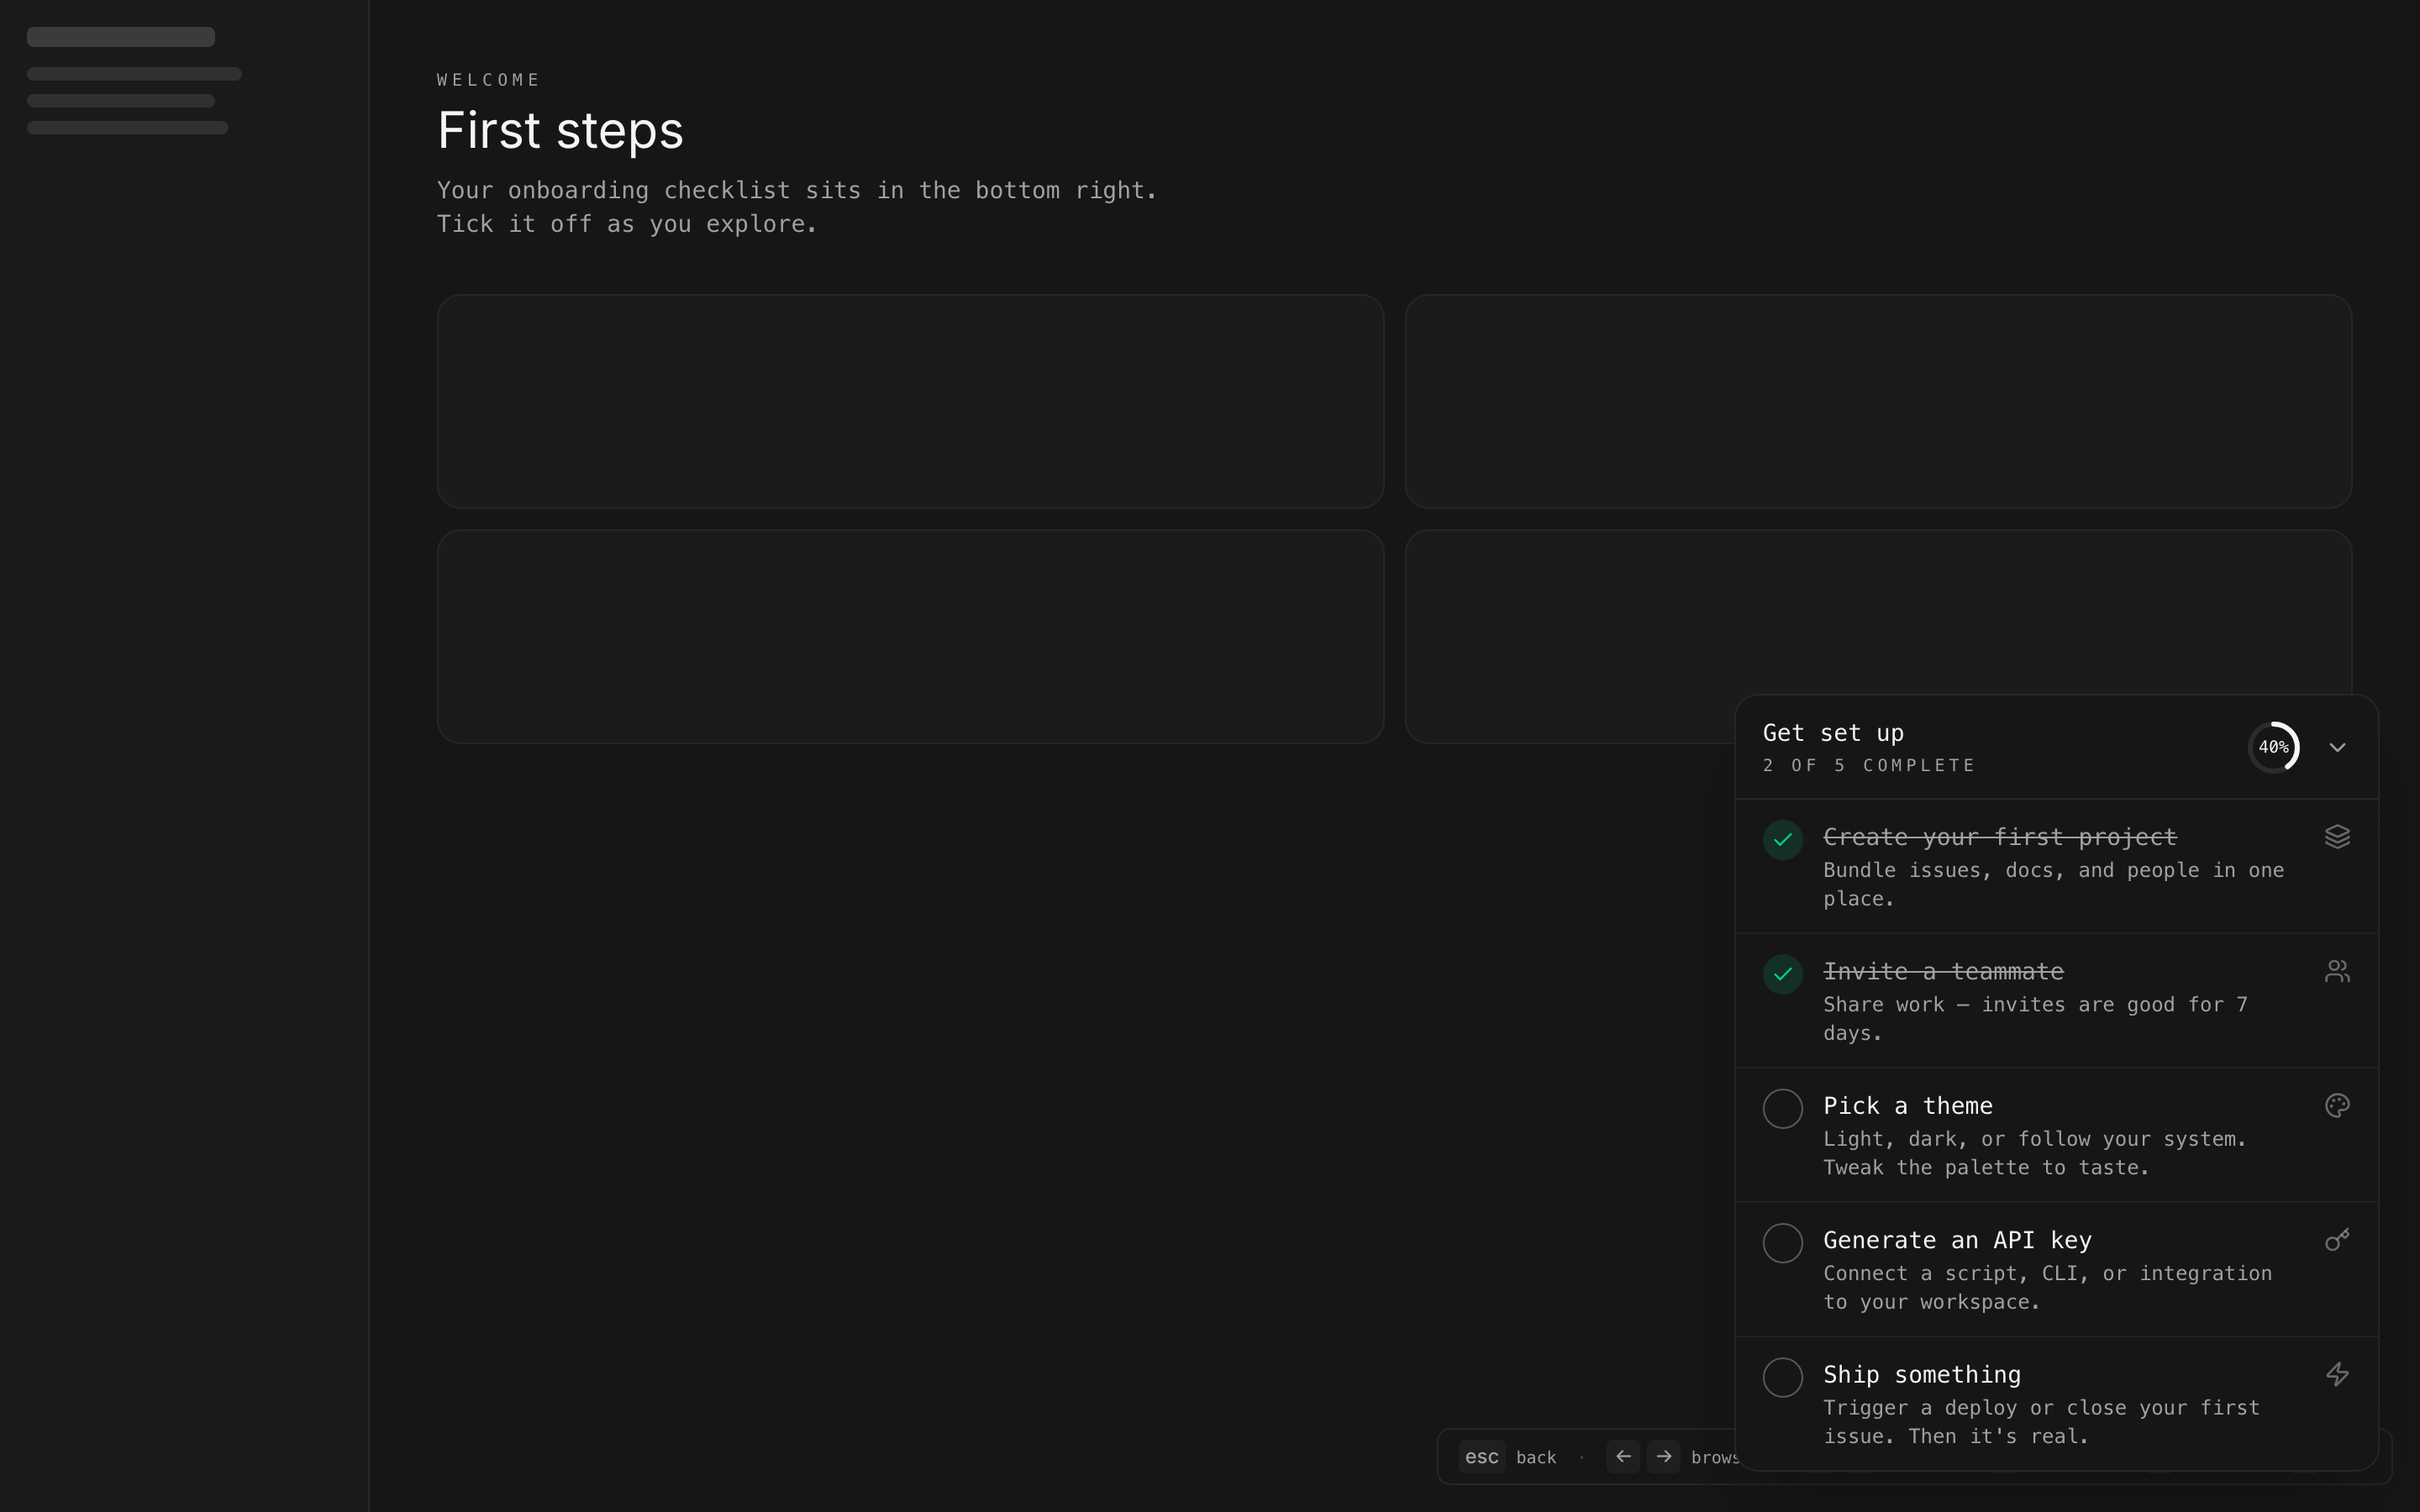Viewport: 2420px width, 1512px height.
Task: Click the people icon beside Invite a teammate
Action: coord(2337,971)
